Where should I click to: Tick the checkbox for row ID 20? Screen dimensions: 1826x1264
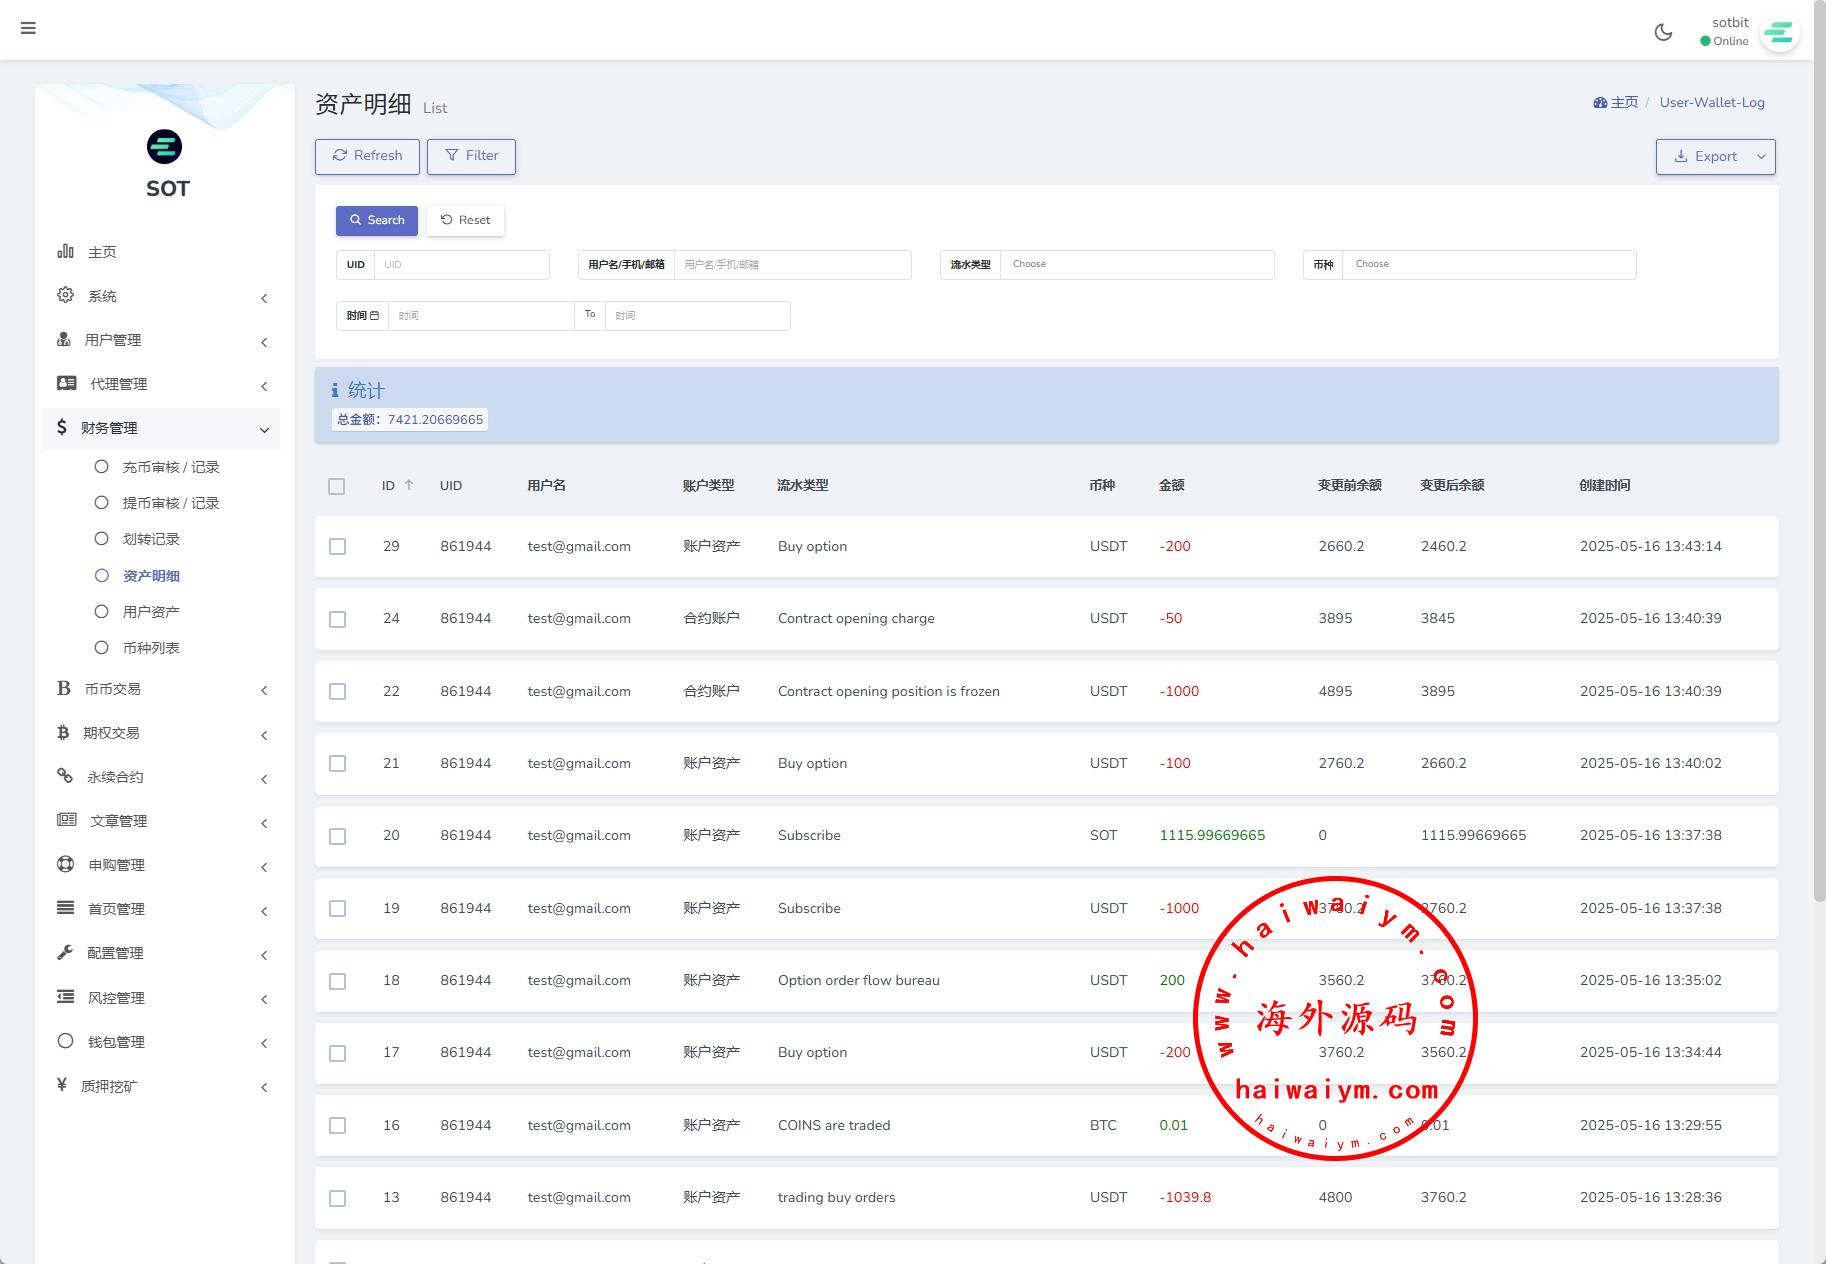tap(337, 836)
